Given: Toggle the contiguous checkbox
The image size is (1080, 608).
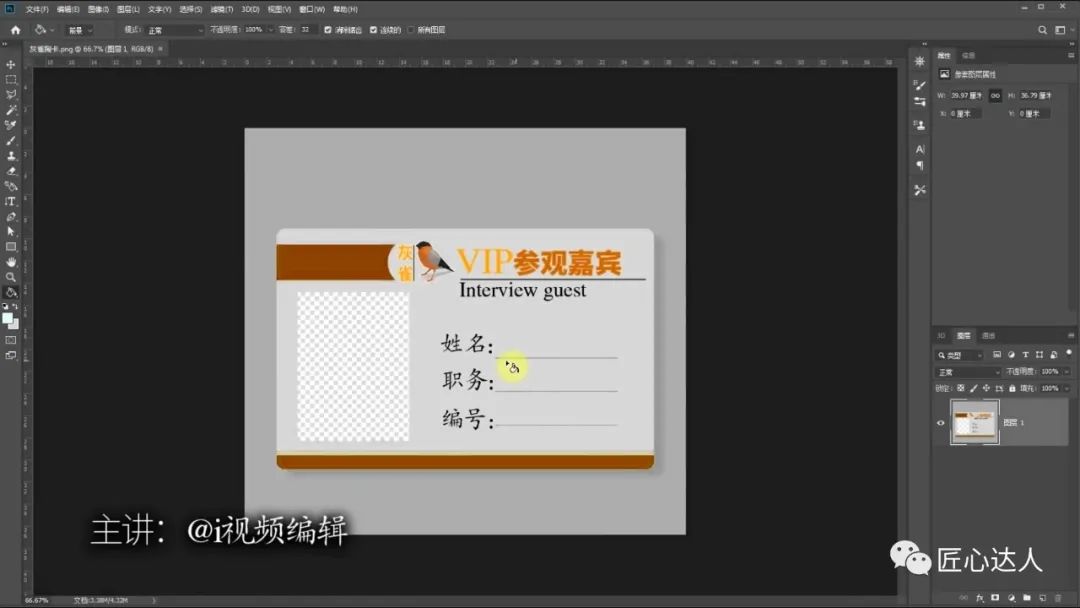Looking at the screenshot, I should coord(373,30).
